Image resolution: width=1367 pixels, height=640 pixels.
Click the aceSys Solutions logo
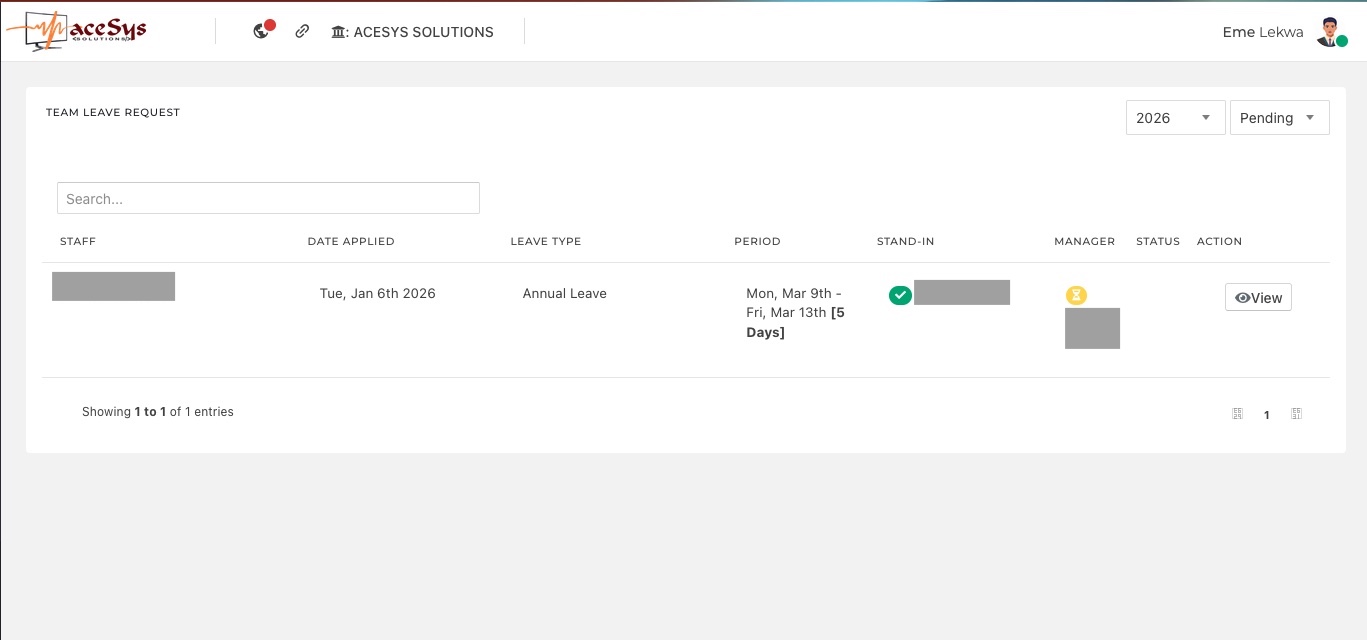point(77,31)
